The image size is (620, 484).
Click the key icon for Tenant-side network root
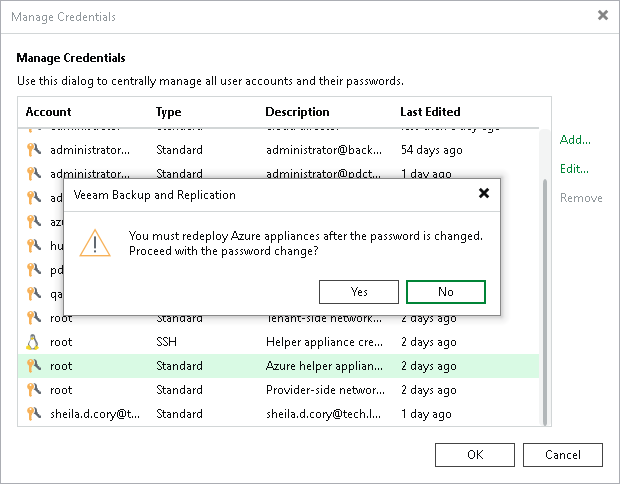(34, 318)
